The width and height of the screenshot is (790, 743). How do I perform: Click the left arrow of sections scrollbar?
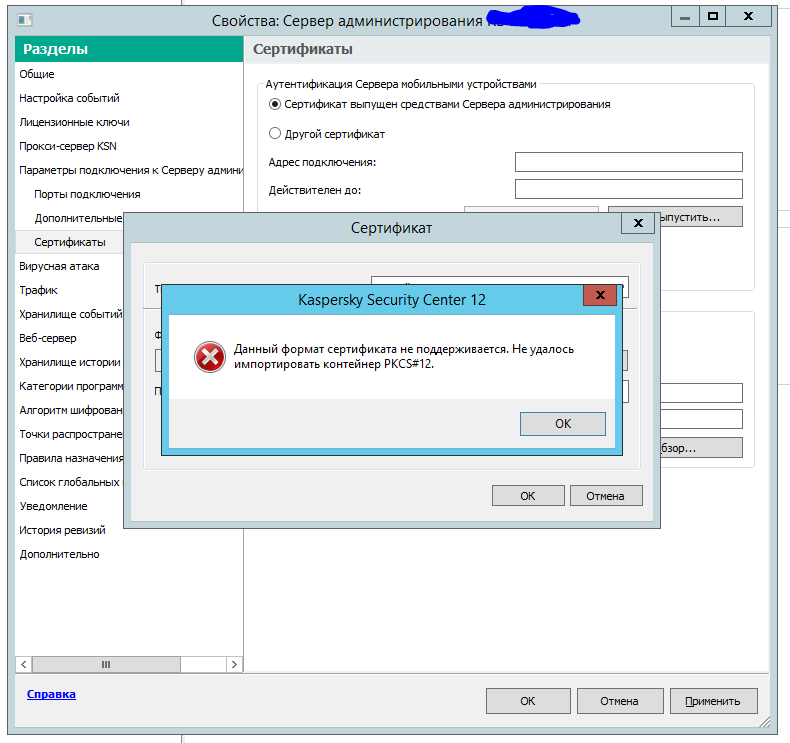23,664
